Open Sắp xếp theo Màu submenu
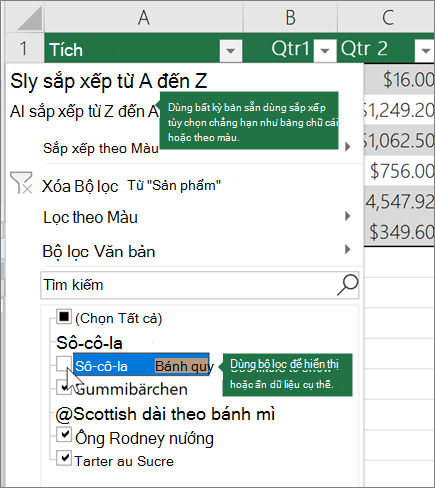435x488 pixels. (101, 148)
